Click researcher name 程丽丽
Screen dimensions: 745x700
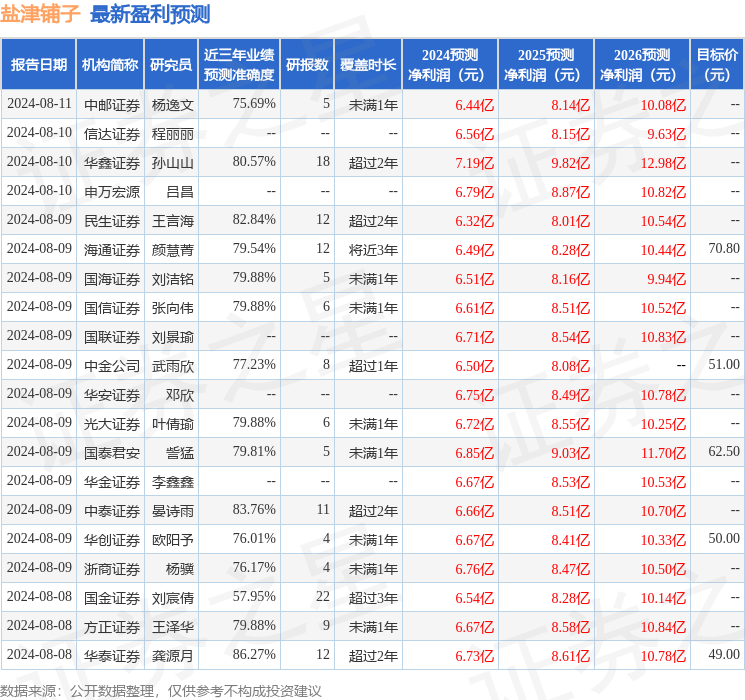tap(172, 134)
